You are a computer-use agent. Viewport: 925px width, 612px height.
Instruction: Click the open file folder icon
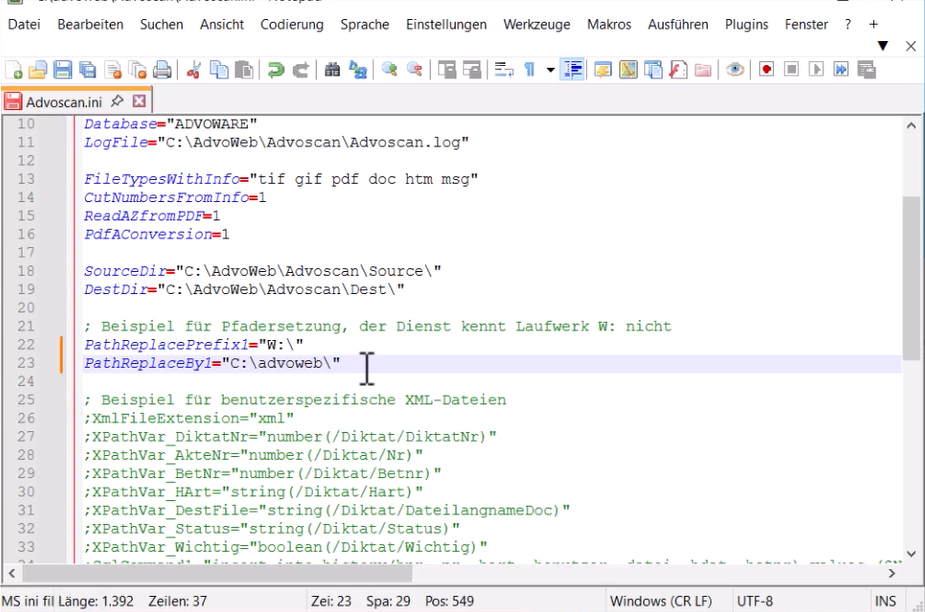[38, 70]
